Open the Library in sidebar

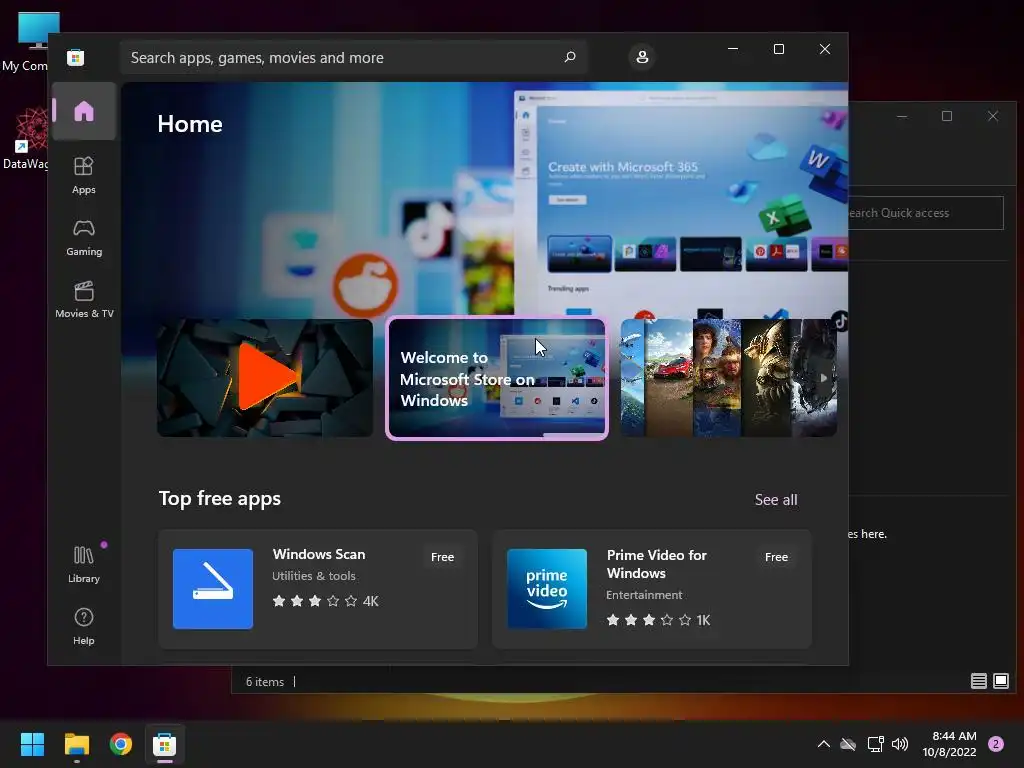84,565
